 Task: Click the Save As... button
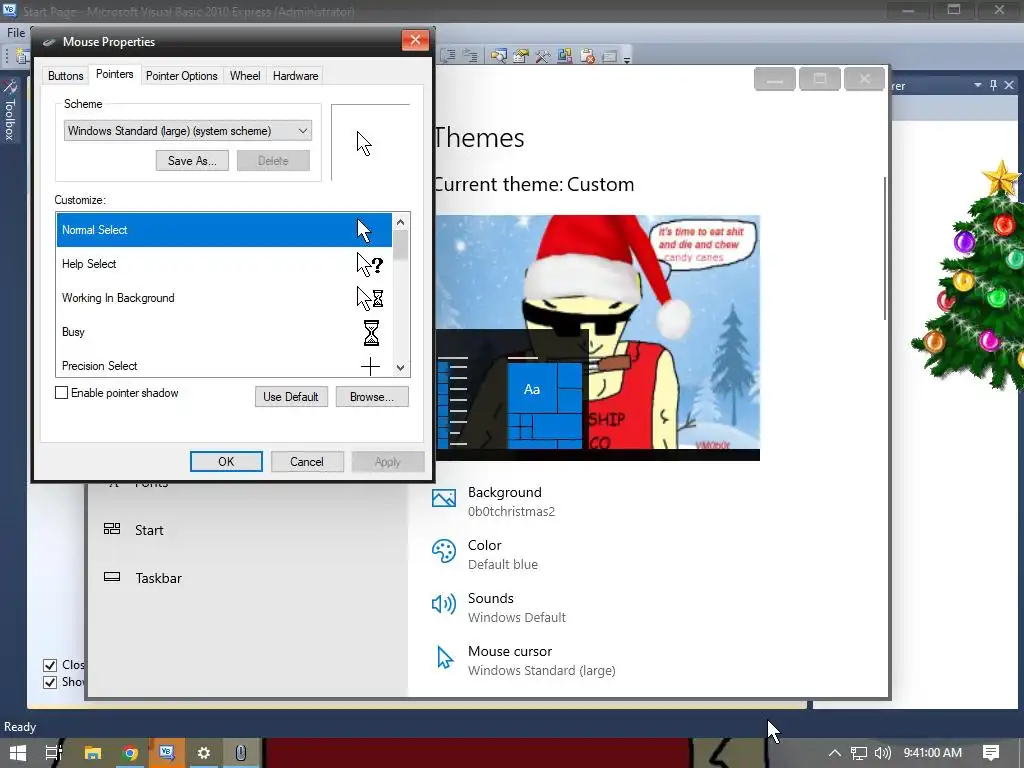[192, 161]
